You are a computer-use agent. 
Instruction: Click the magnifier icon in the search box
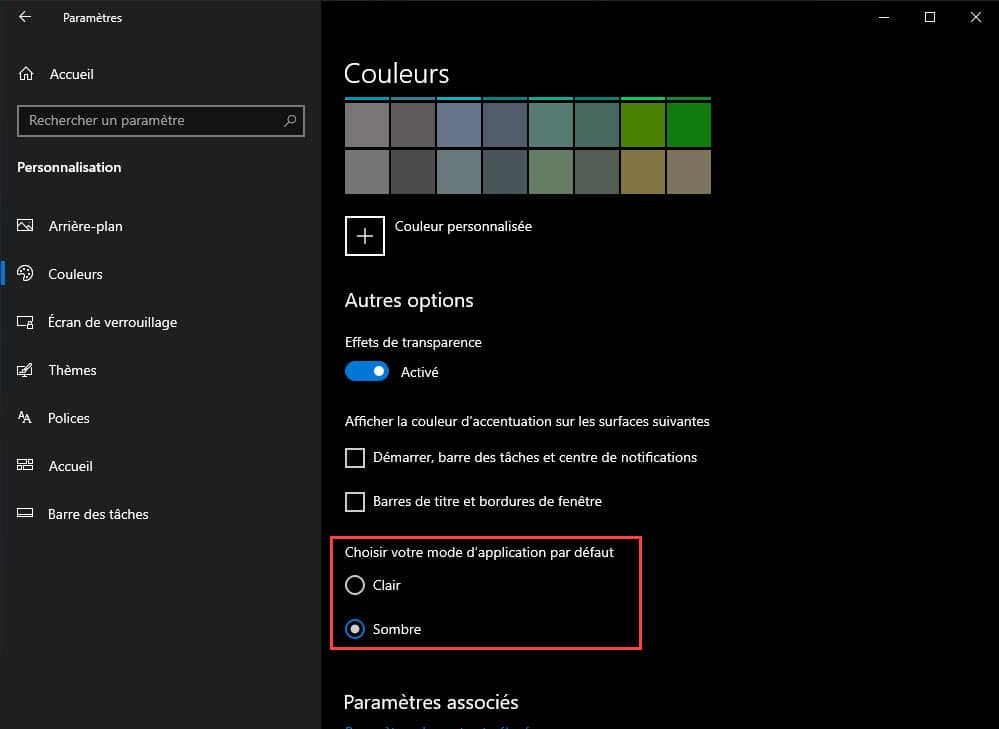pyautogui.click(x=290, y=121)
